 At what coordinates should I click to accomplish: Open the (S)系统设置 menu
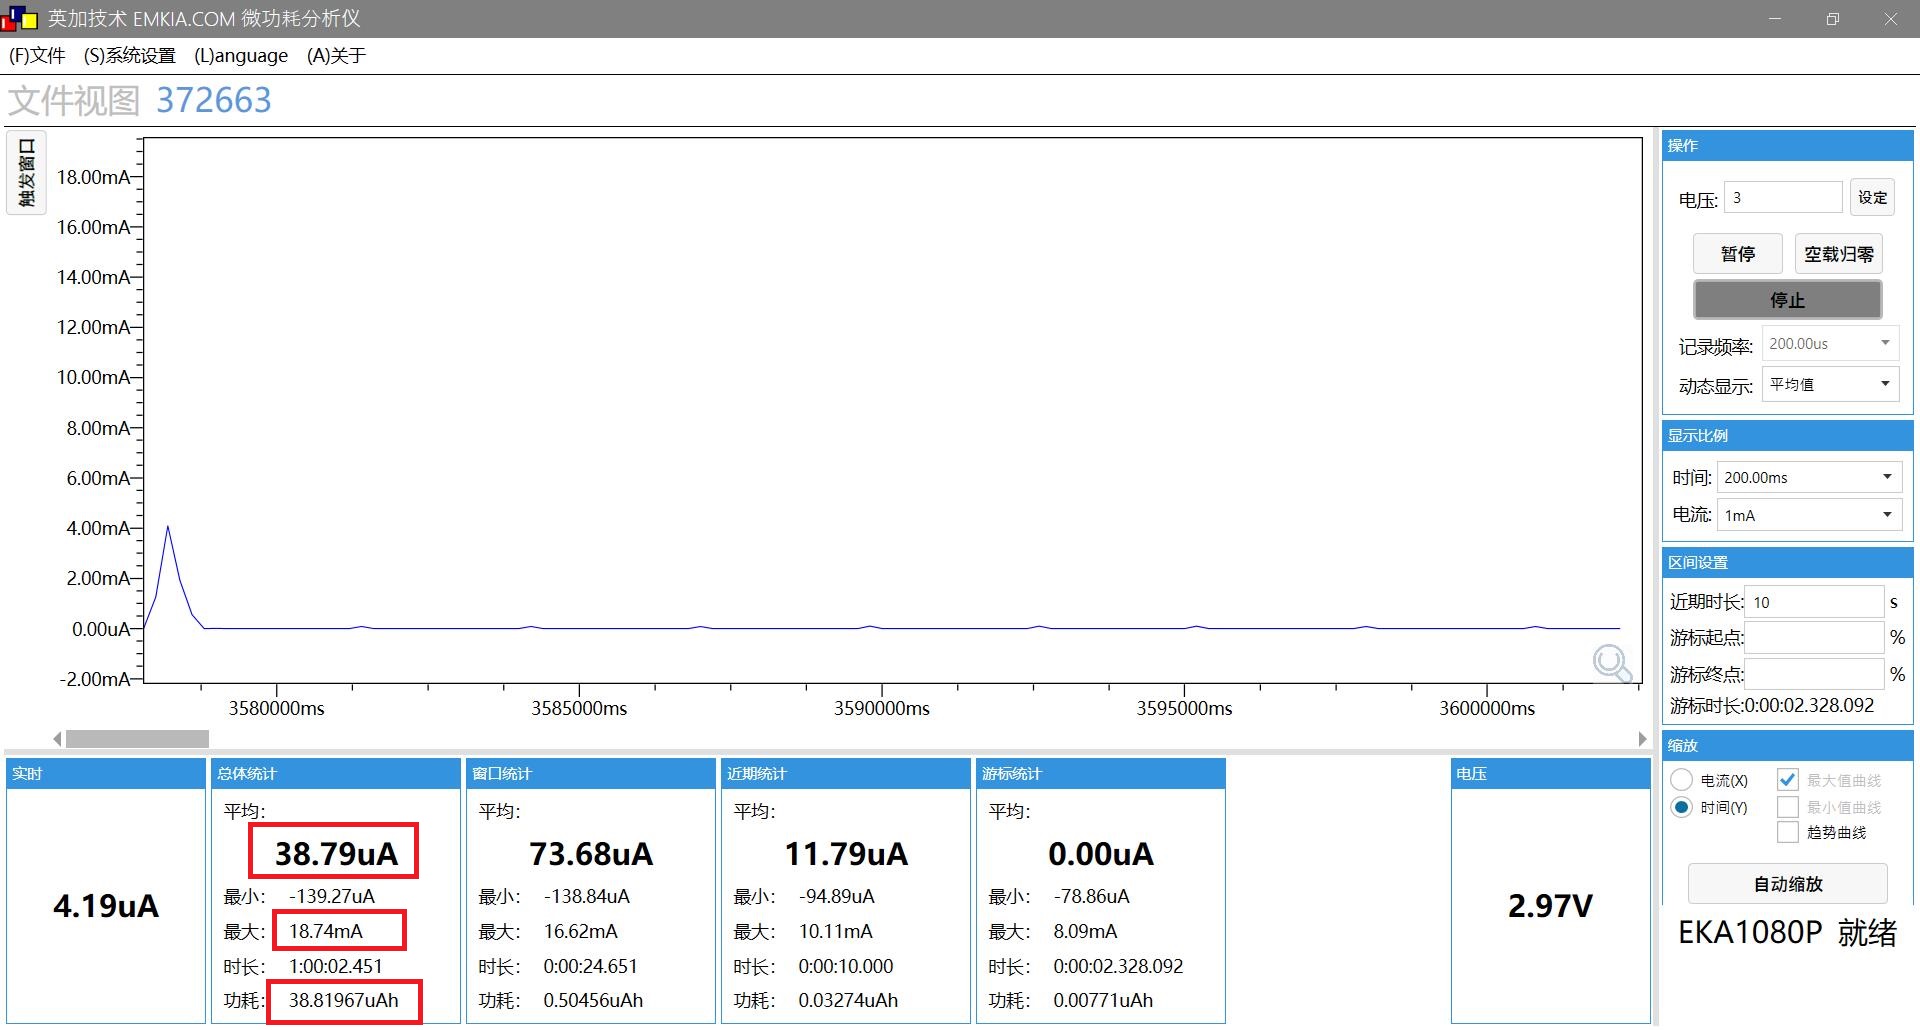pyautogui.click(x=130, y=56)
